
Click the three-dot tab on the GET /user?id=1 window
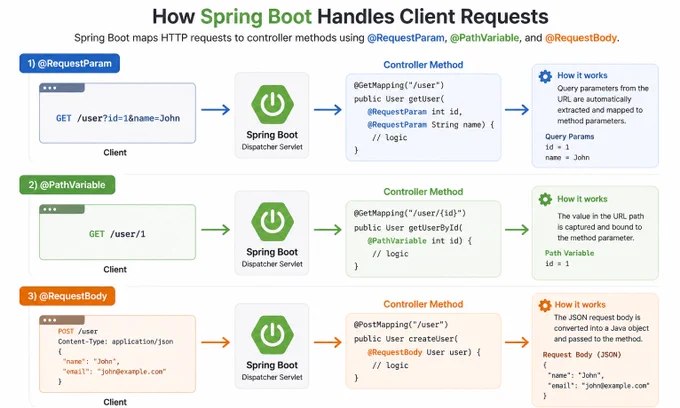coord(62,88)
